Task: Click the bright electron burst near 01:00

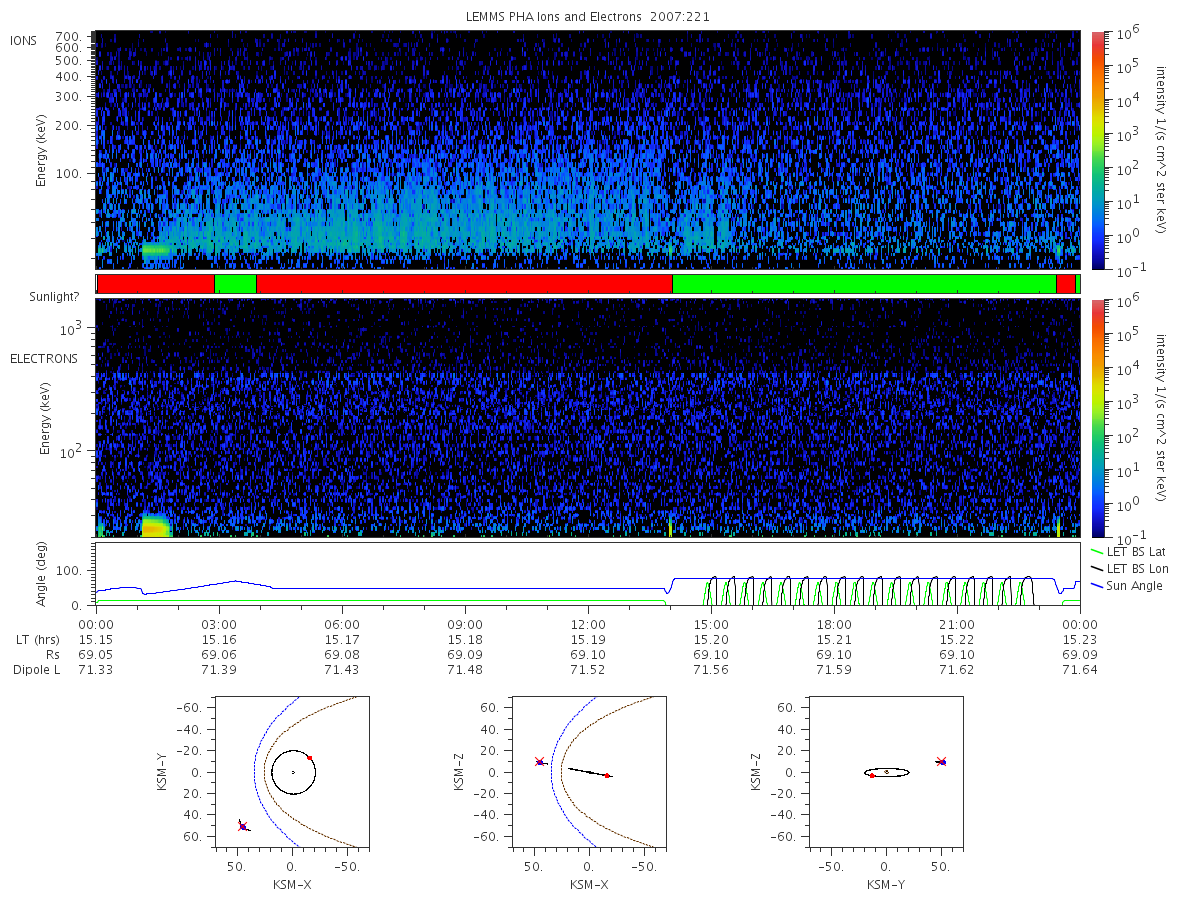Action: pos(155,525)
